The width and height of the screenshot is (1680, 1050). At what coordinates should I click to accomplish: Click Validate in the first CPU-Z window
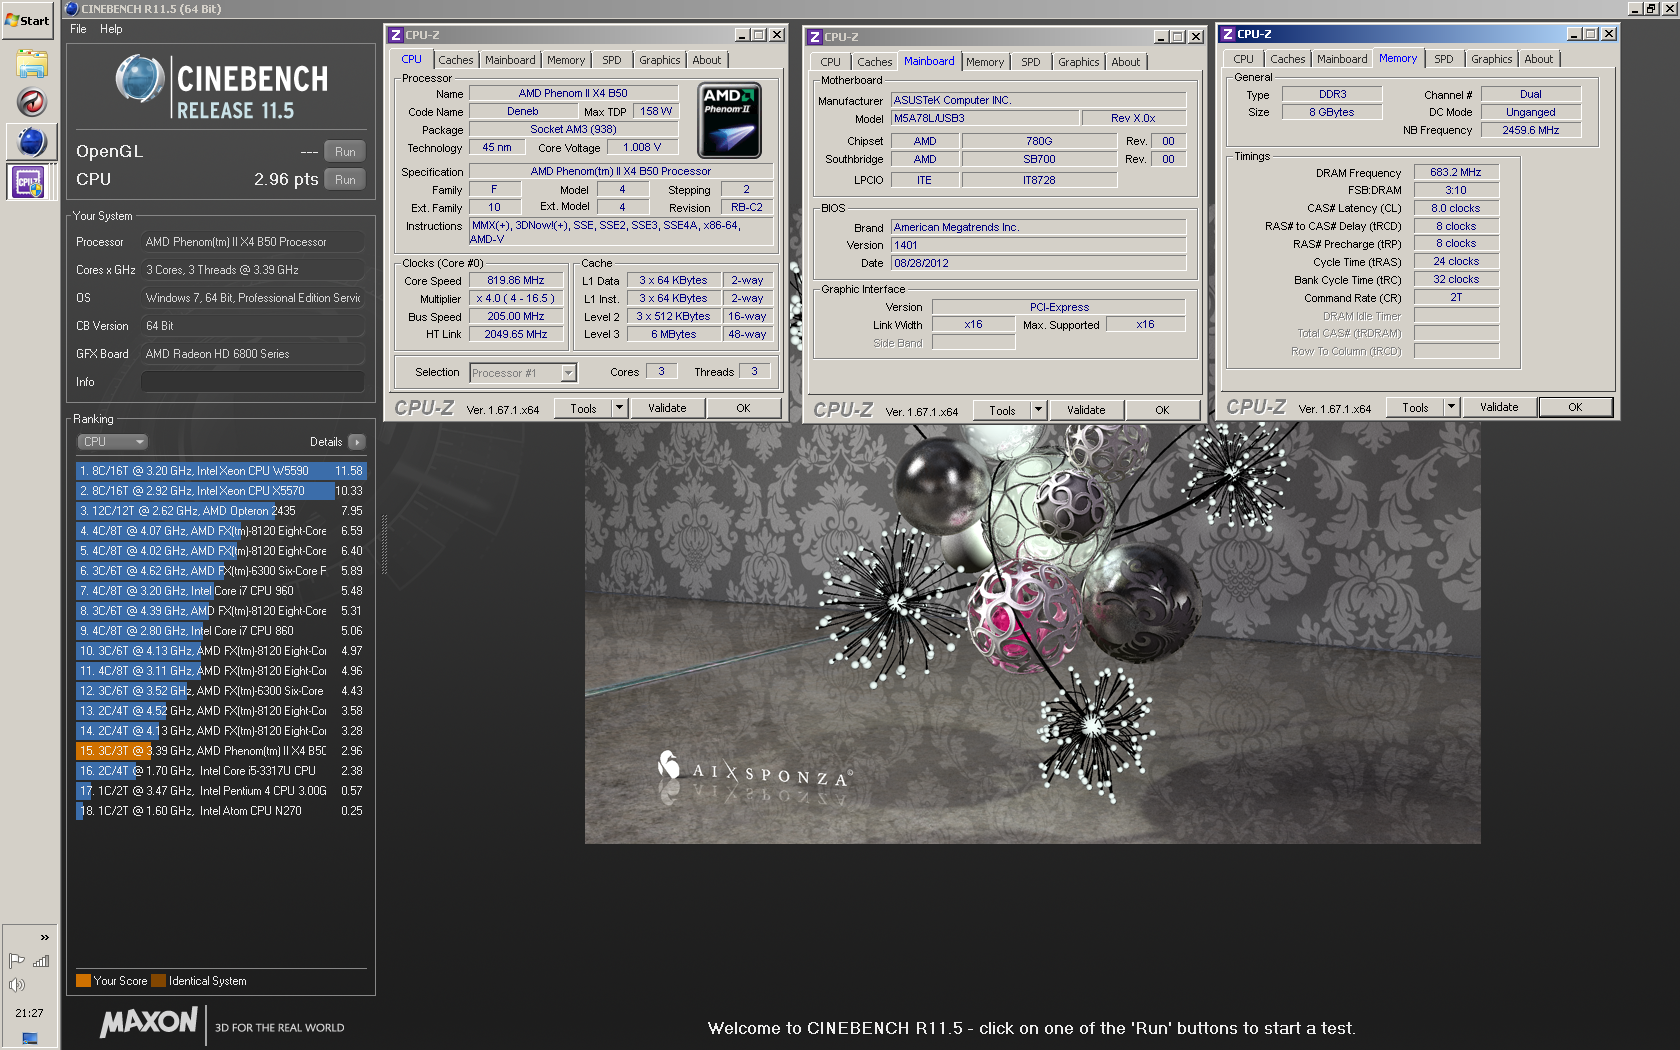[666, 408]
